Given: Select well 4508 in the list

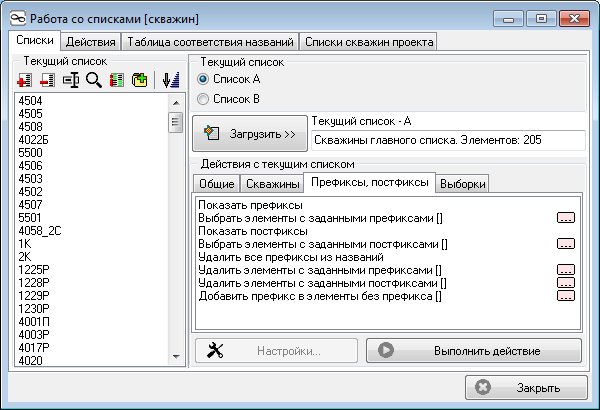Looking at the screenshot, I should pyautogui.click(x=30, y=127).
